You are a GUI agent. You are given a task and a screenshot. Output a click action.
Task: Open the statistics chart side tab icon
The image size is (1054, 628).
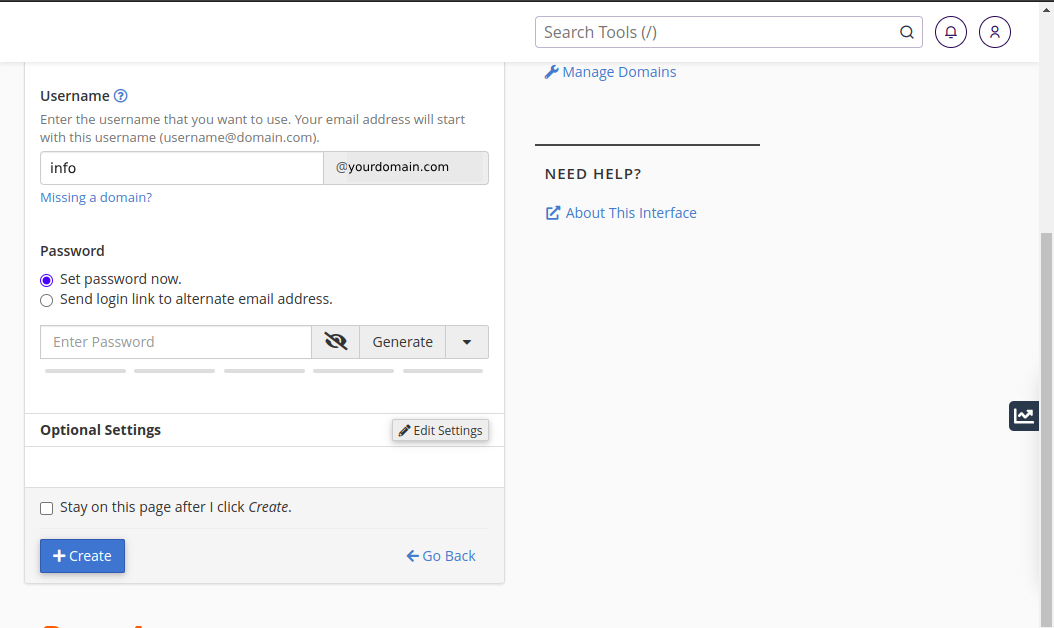(1024, 416)
